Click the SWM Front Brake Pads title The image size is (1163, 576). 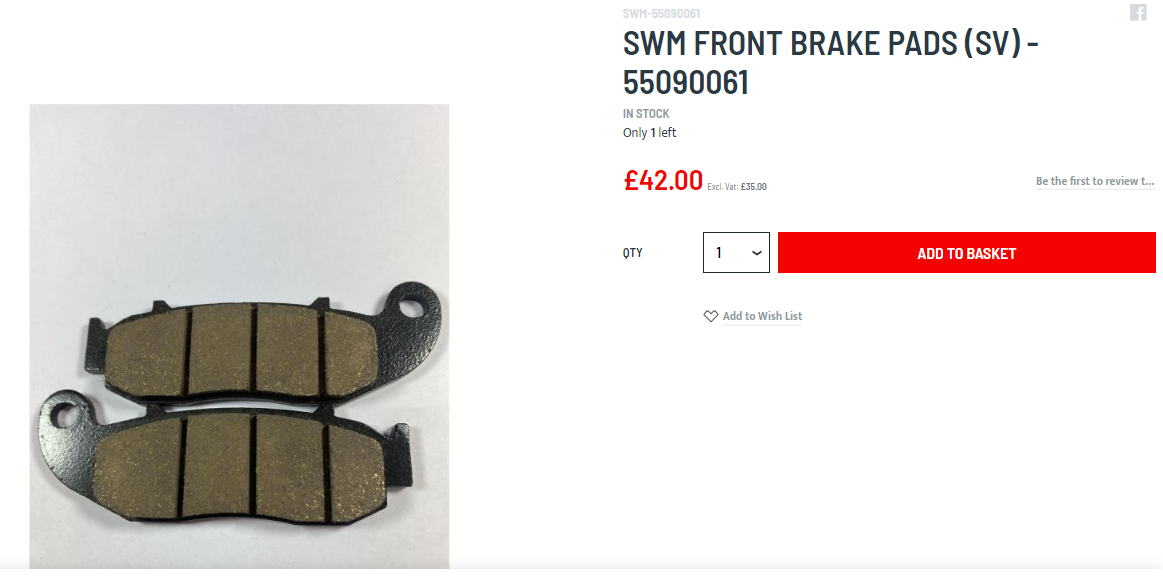click(x=831, y=64)
